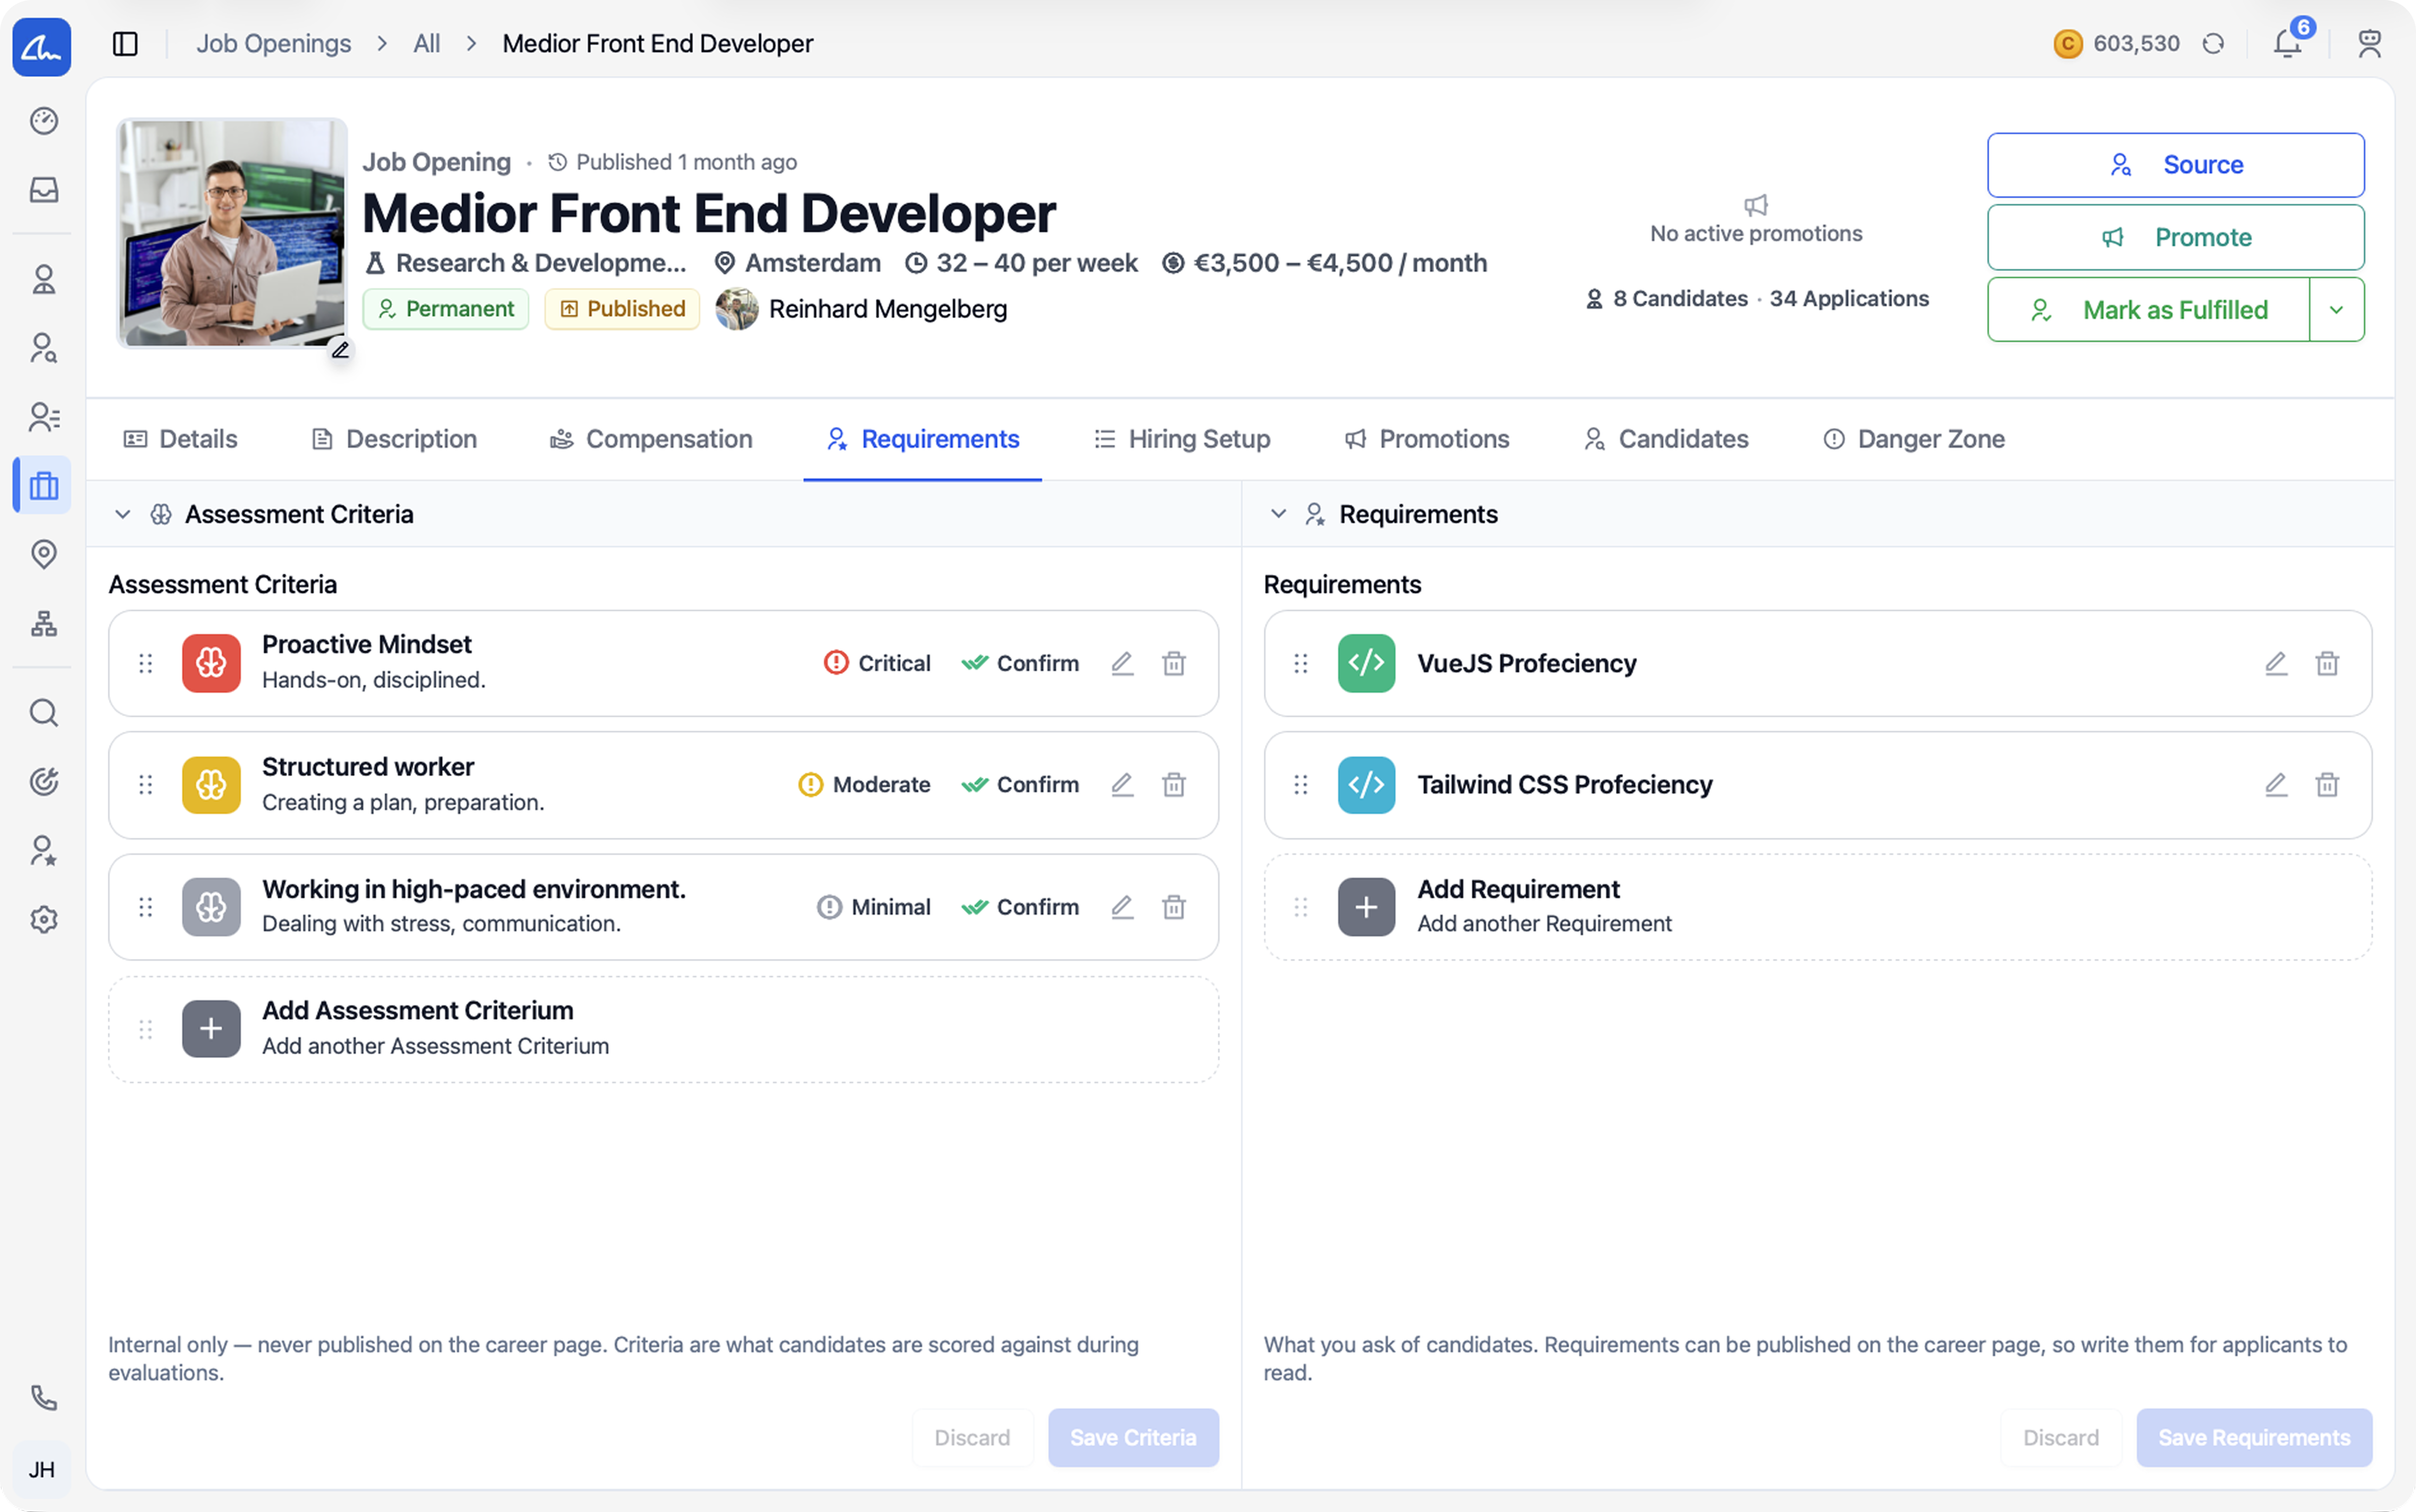Image resolution: width=2416 pixels, height=1512 pixels.
Task: Click Save Requirements
Action: click(2254, 1438)
